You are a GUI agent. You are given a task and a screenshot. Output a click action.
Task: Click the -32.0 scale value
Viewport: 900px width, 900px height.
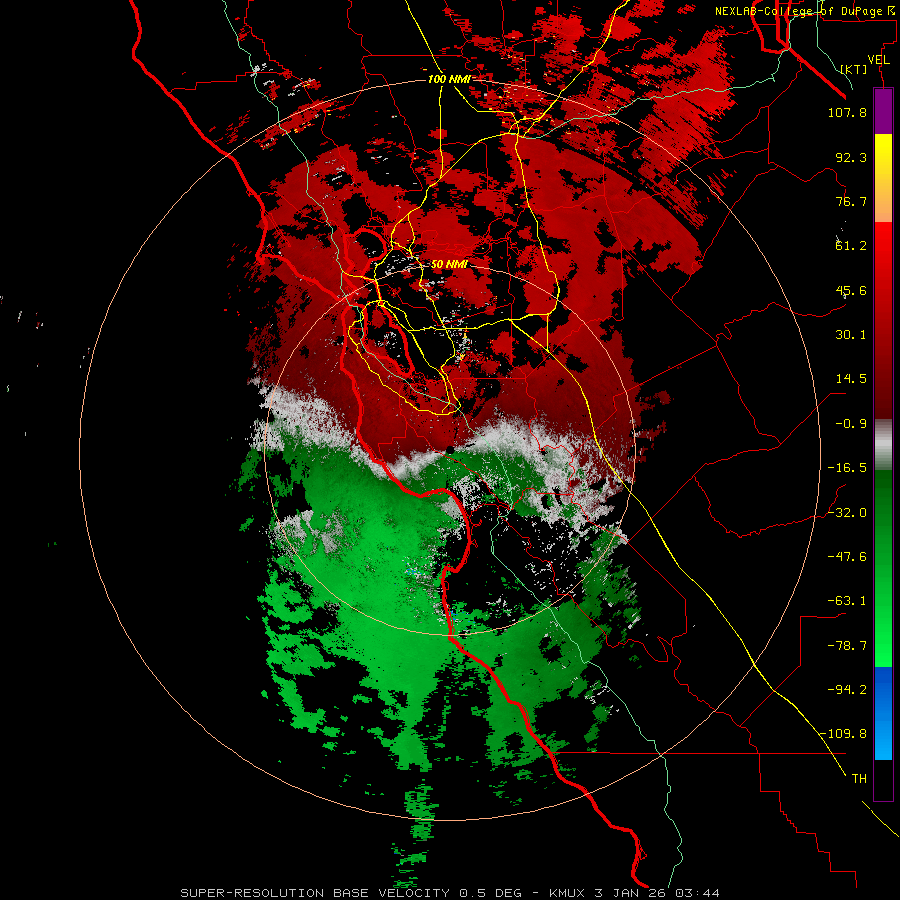point(847,513)
